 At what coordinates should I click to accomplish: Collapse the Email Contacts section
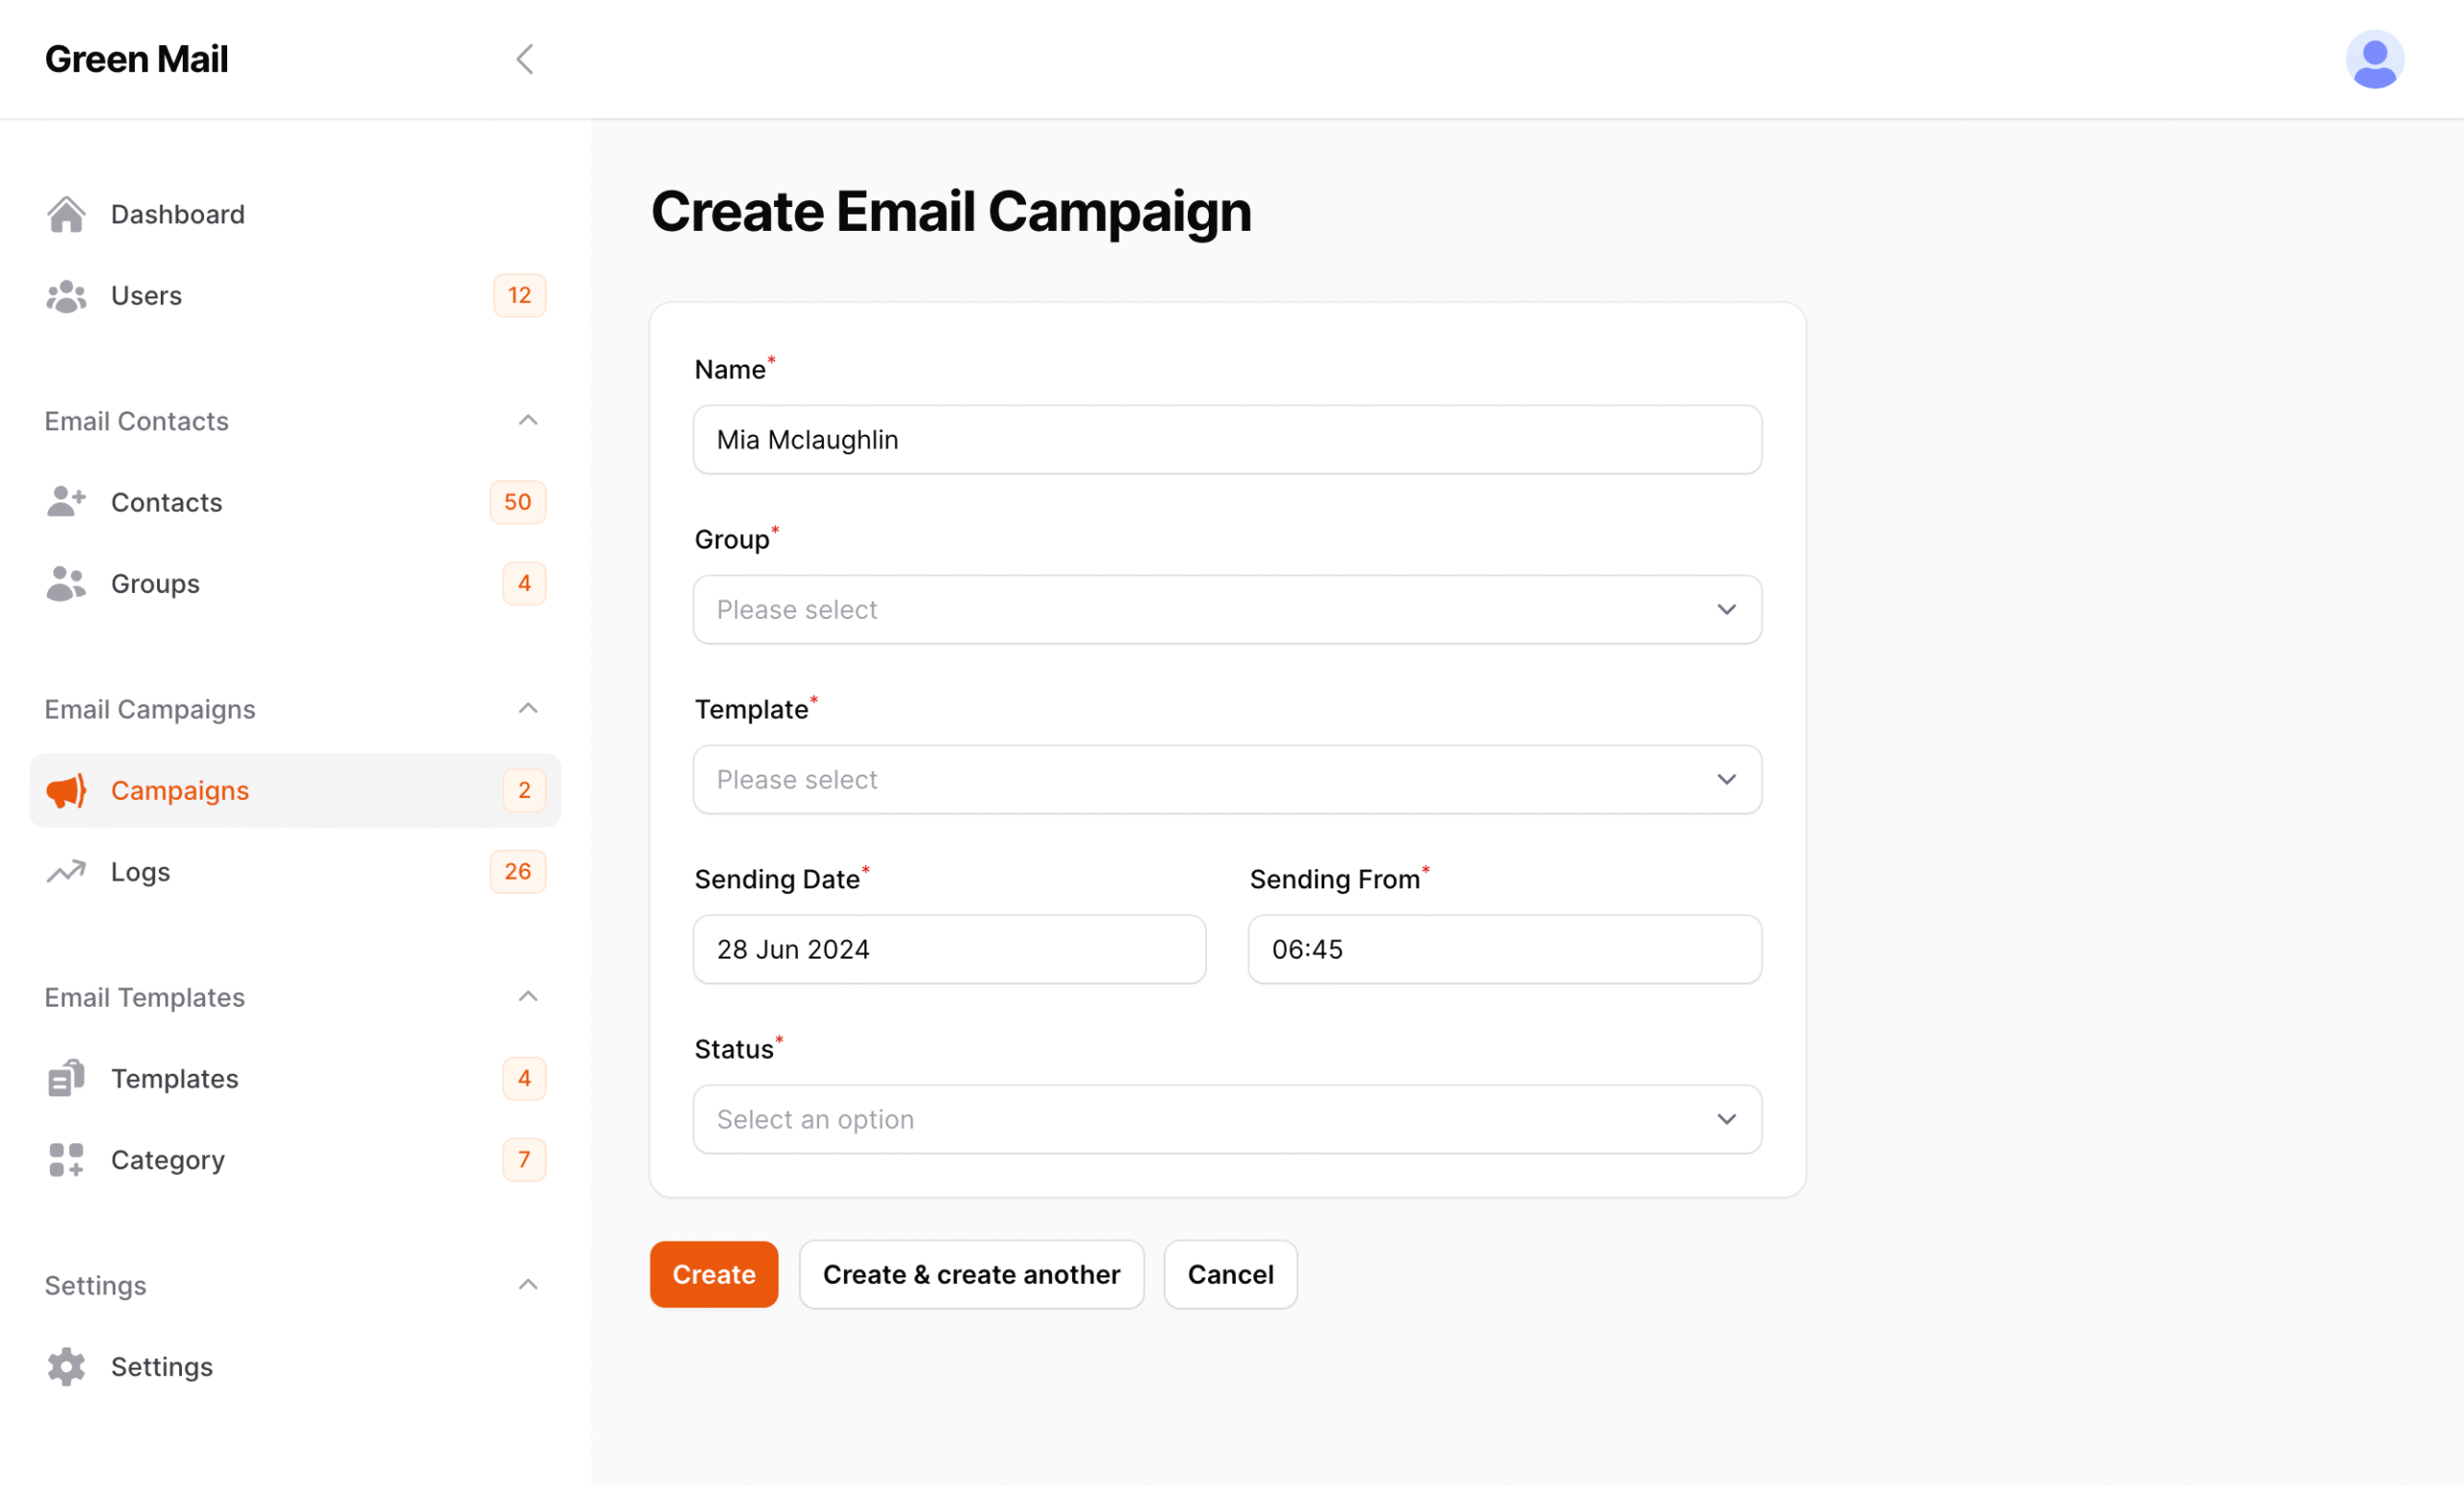[x=527, y=420]
